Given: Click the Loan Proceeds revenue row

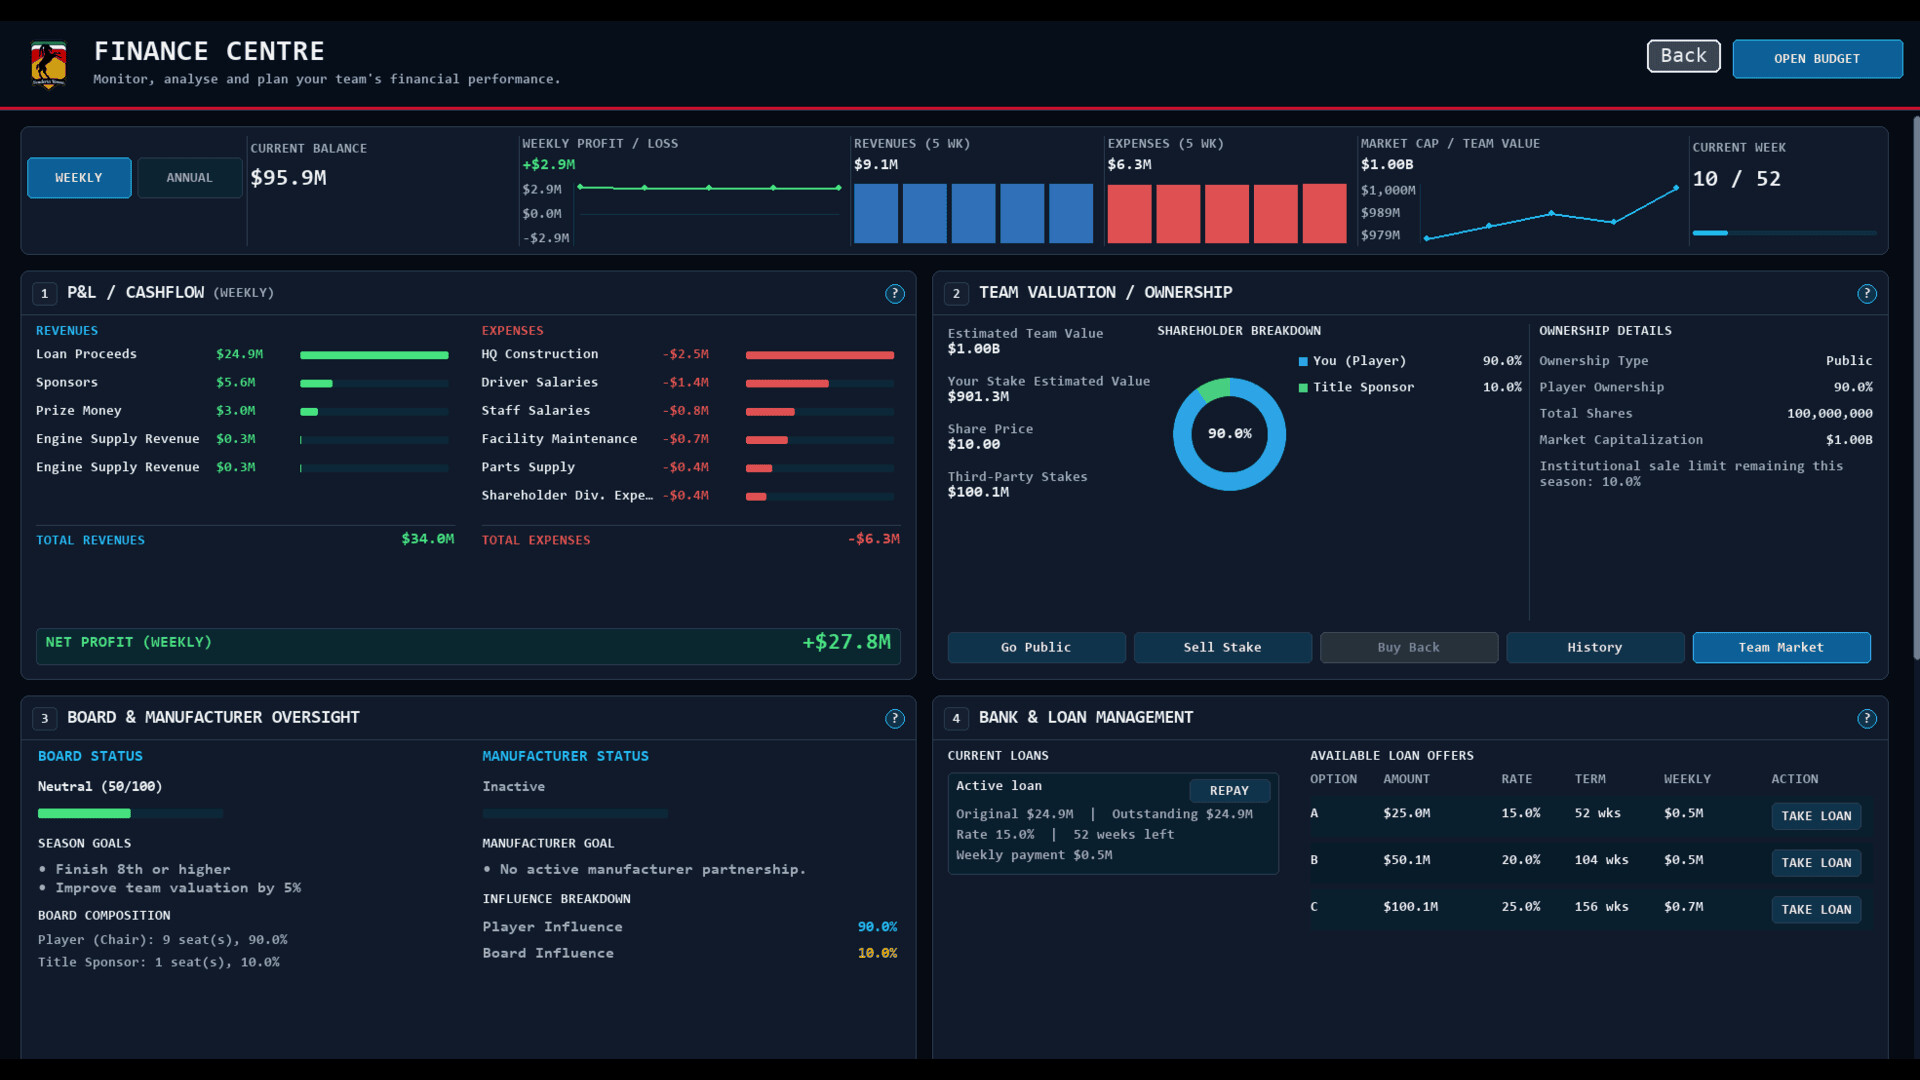Looking at the screenshot, I should [x=243, y=354].
